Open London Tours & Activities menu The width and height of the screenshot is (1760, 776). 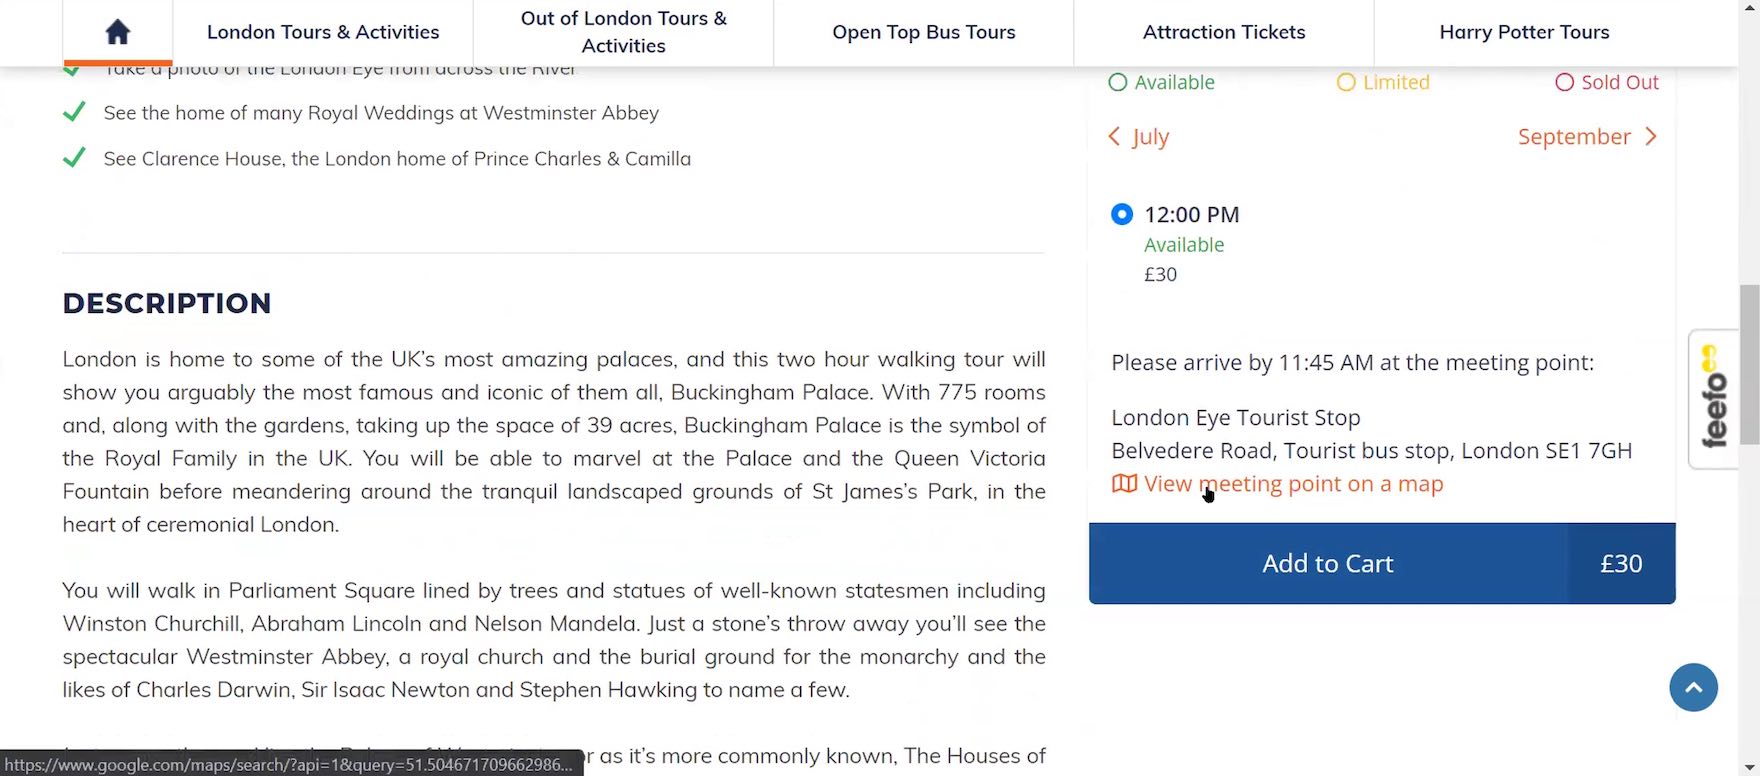323,32
